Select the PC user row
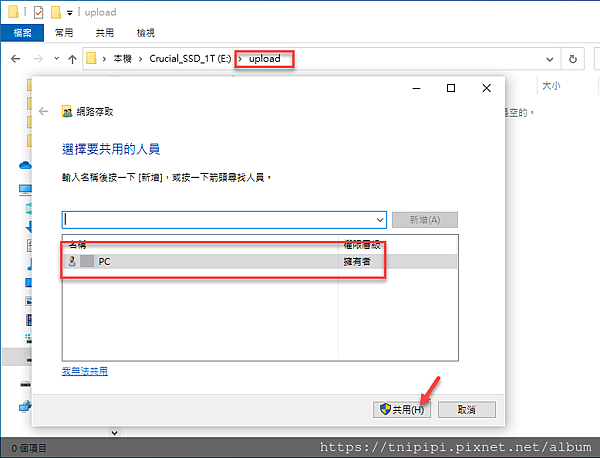 [260, 262]
